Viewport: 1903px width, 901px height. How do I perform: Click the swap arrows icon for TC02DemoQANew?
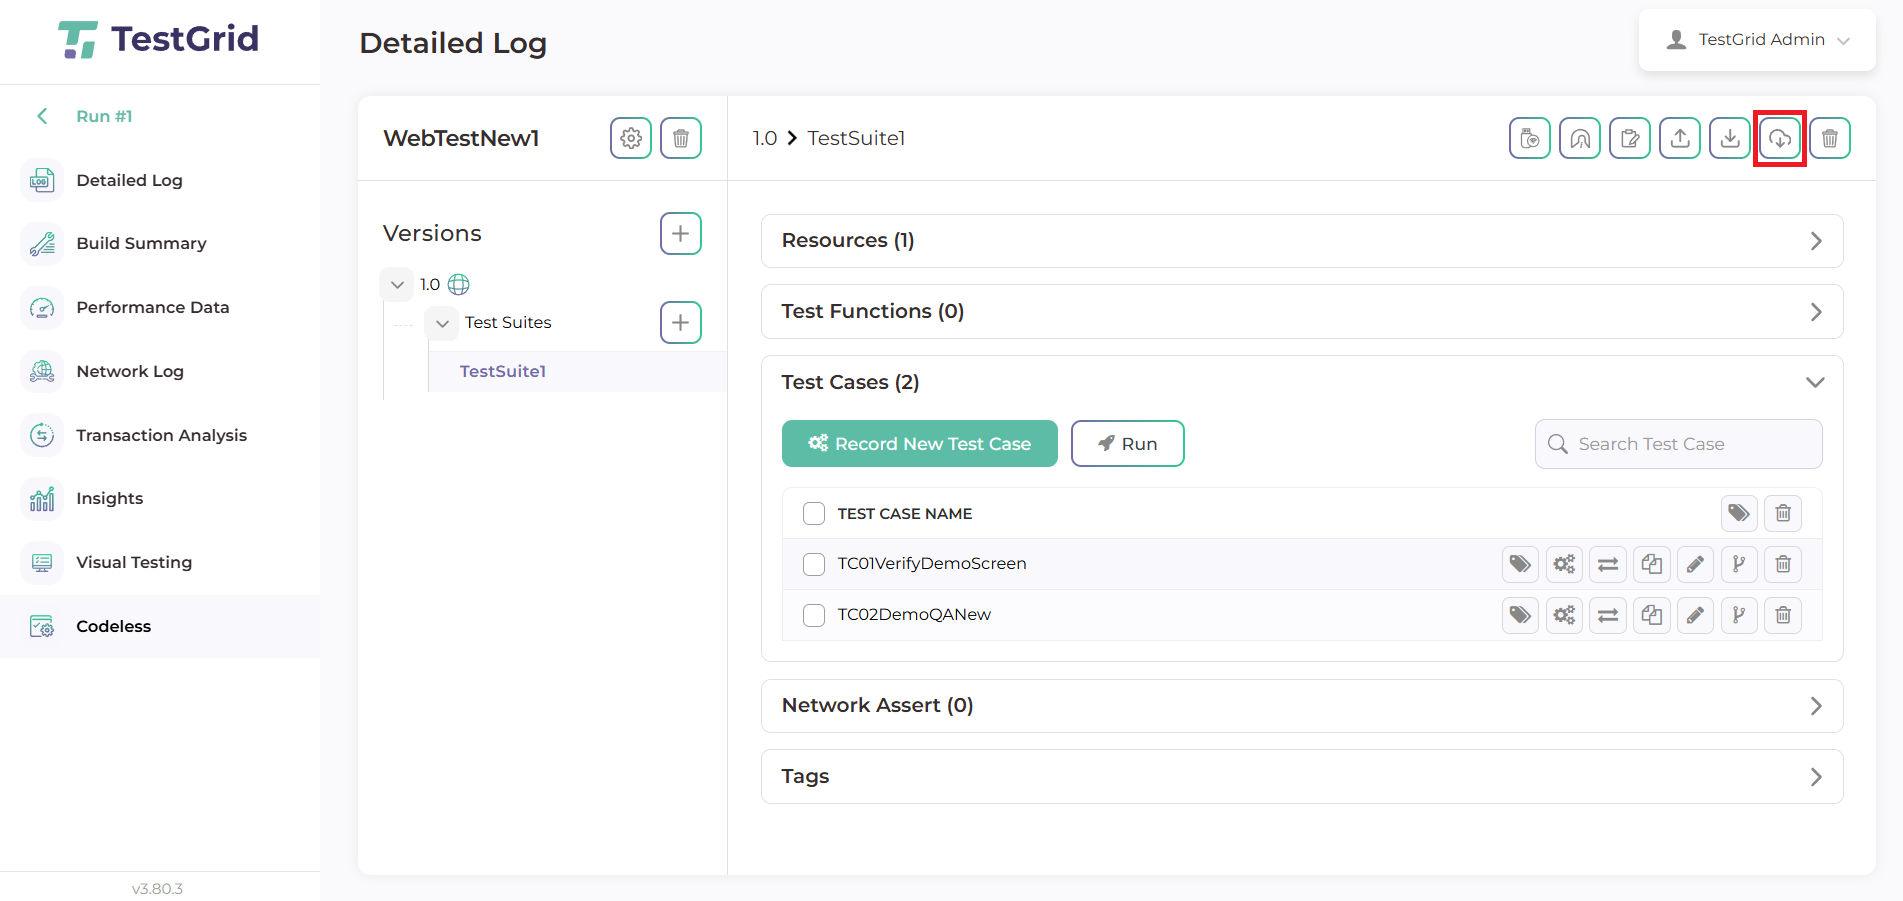[1608, 615]
